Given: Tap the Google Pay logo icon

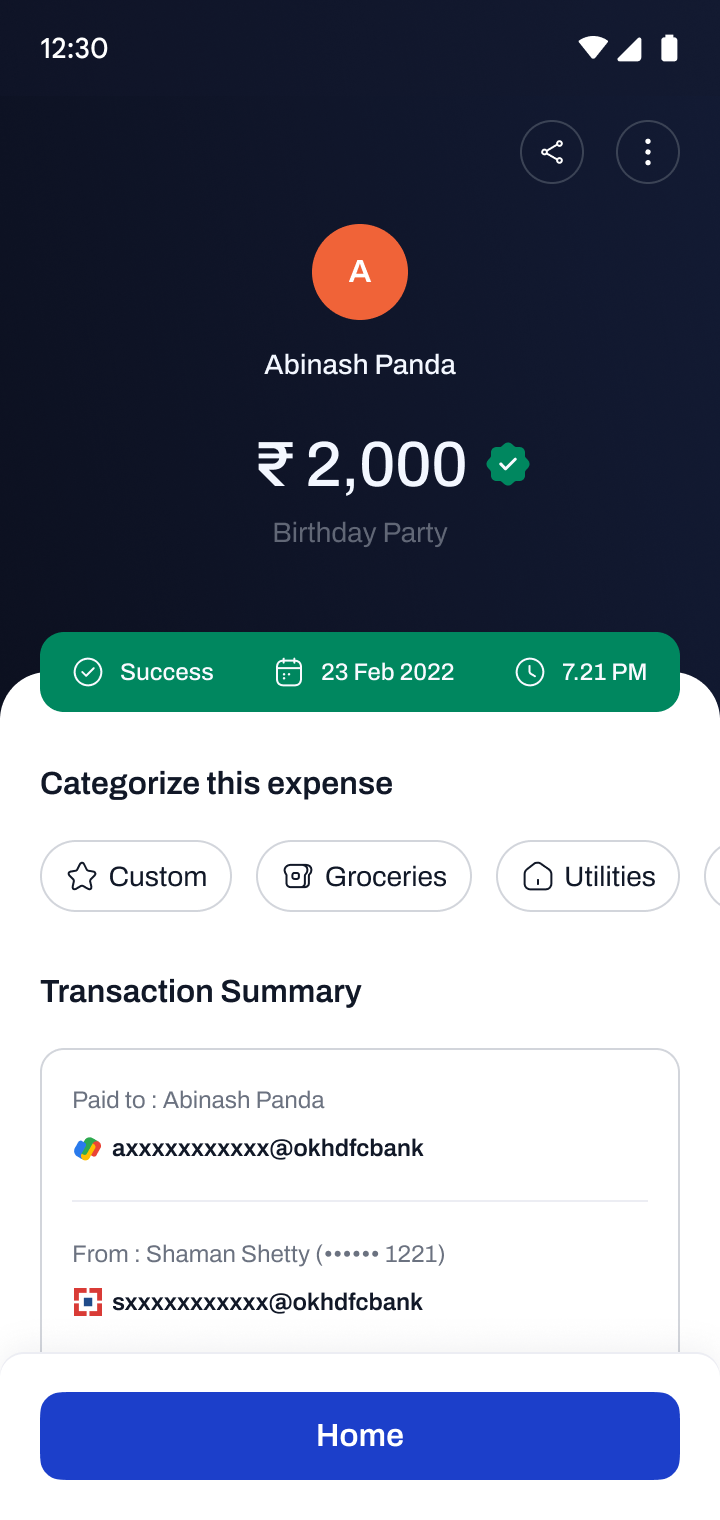Looking at the screenshot, I should [x=88, y=1148].
